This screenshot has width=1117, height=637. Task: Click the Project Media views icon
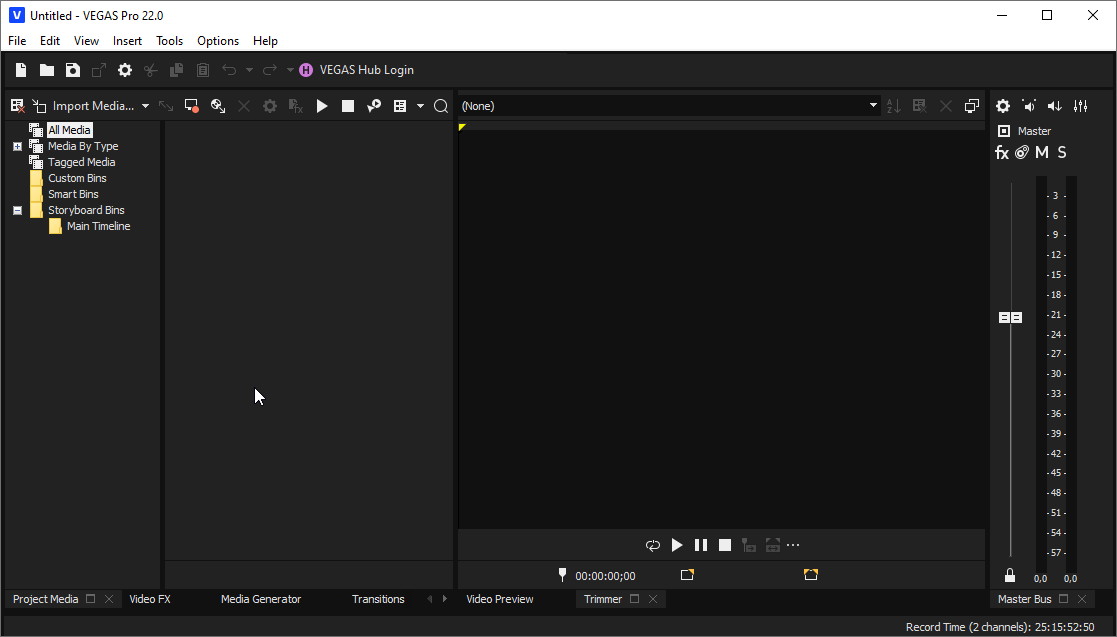tap(400, 106)
